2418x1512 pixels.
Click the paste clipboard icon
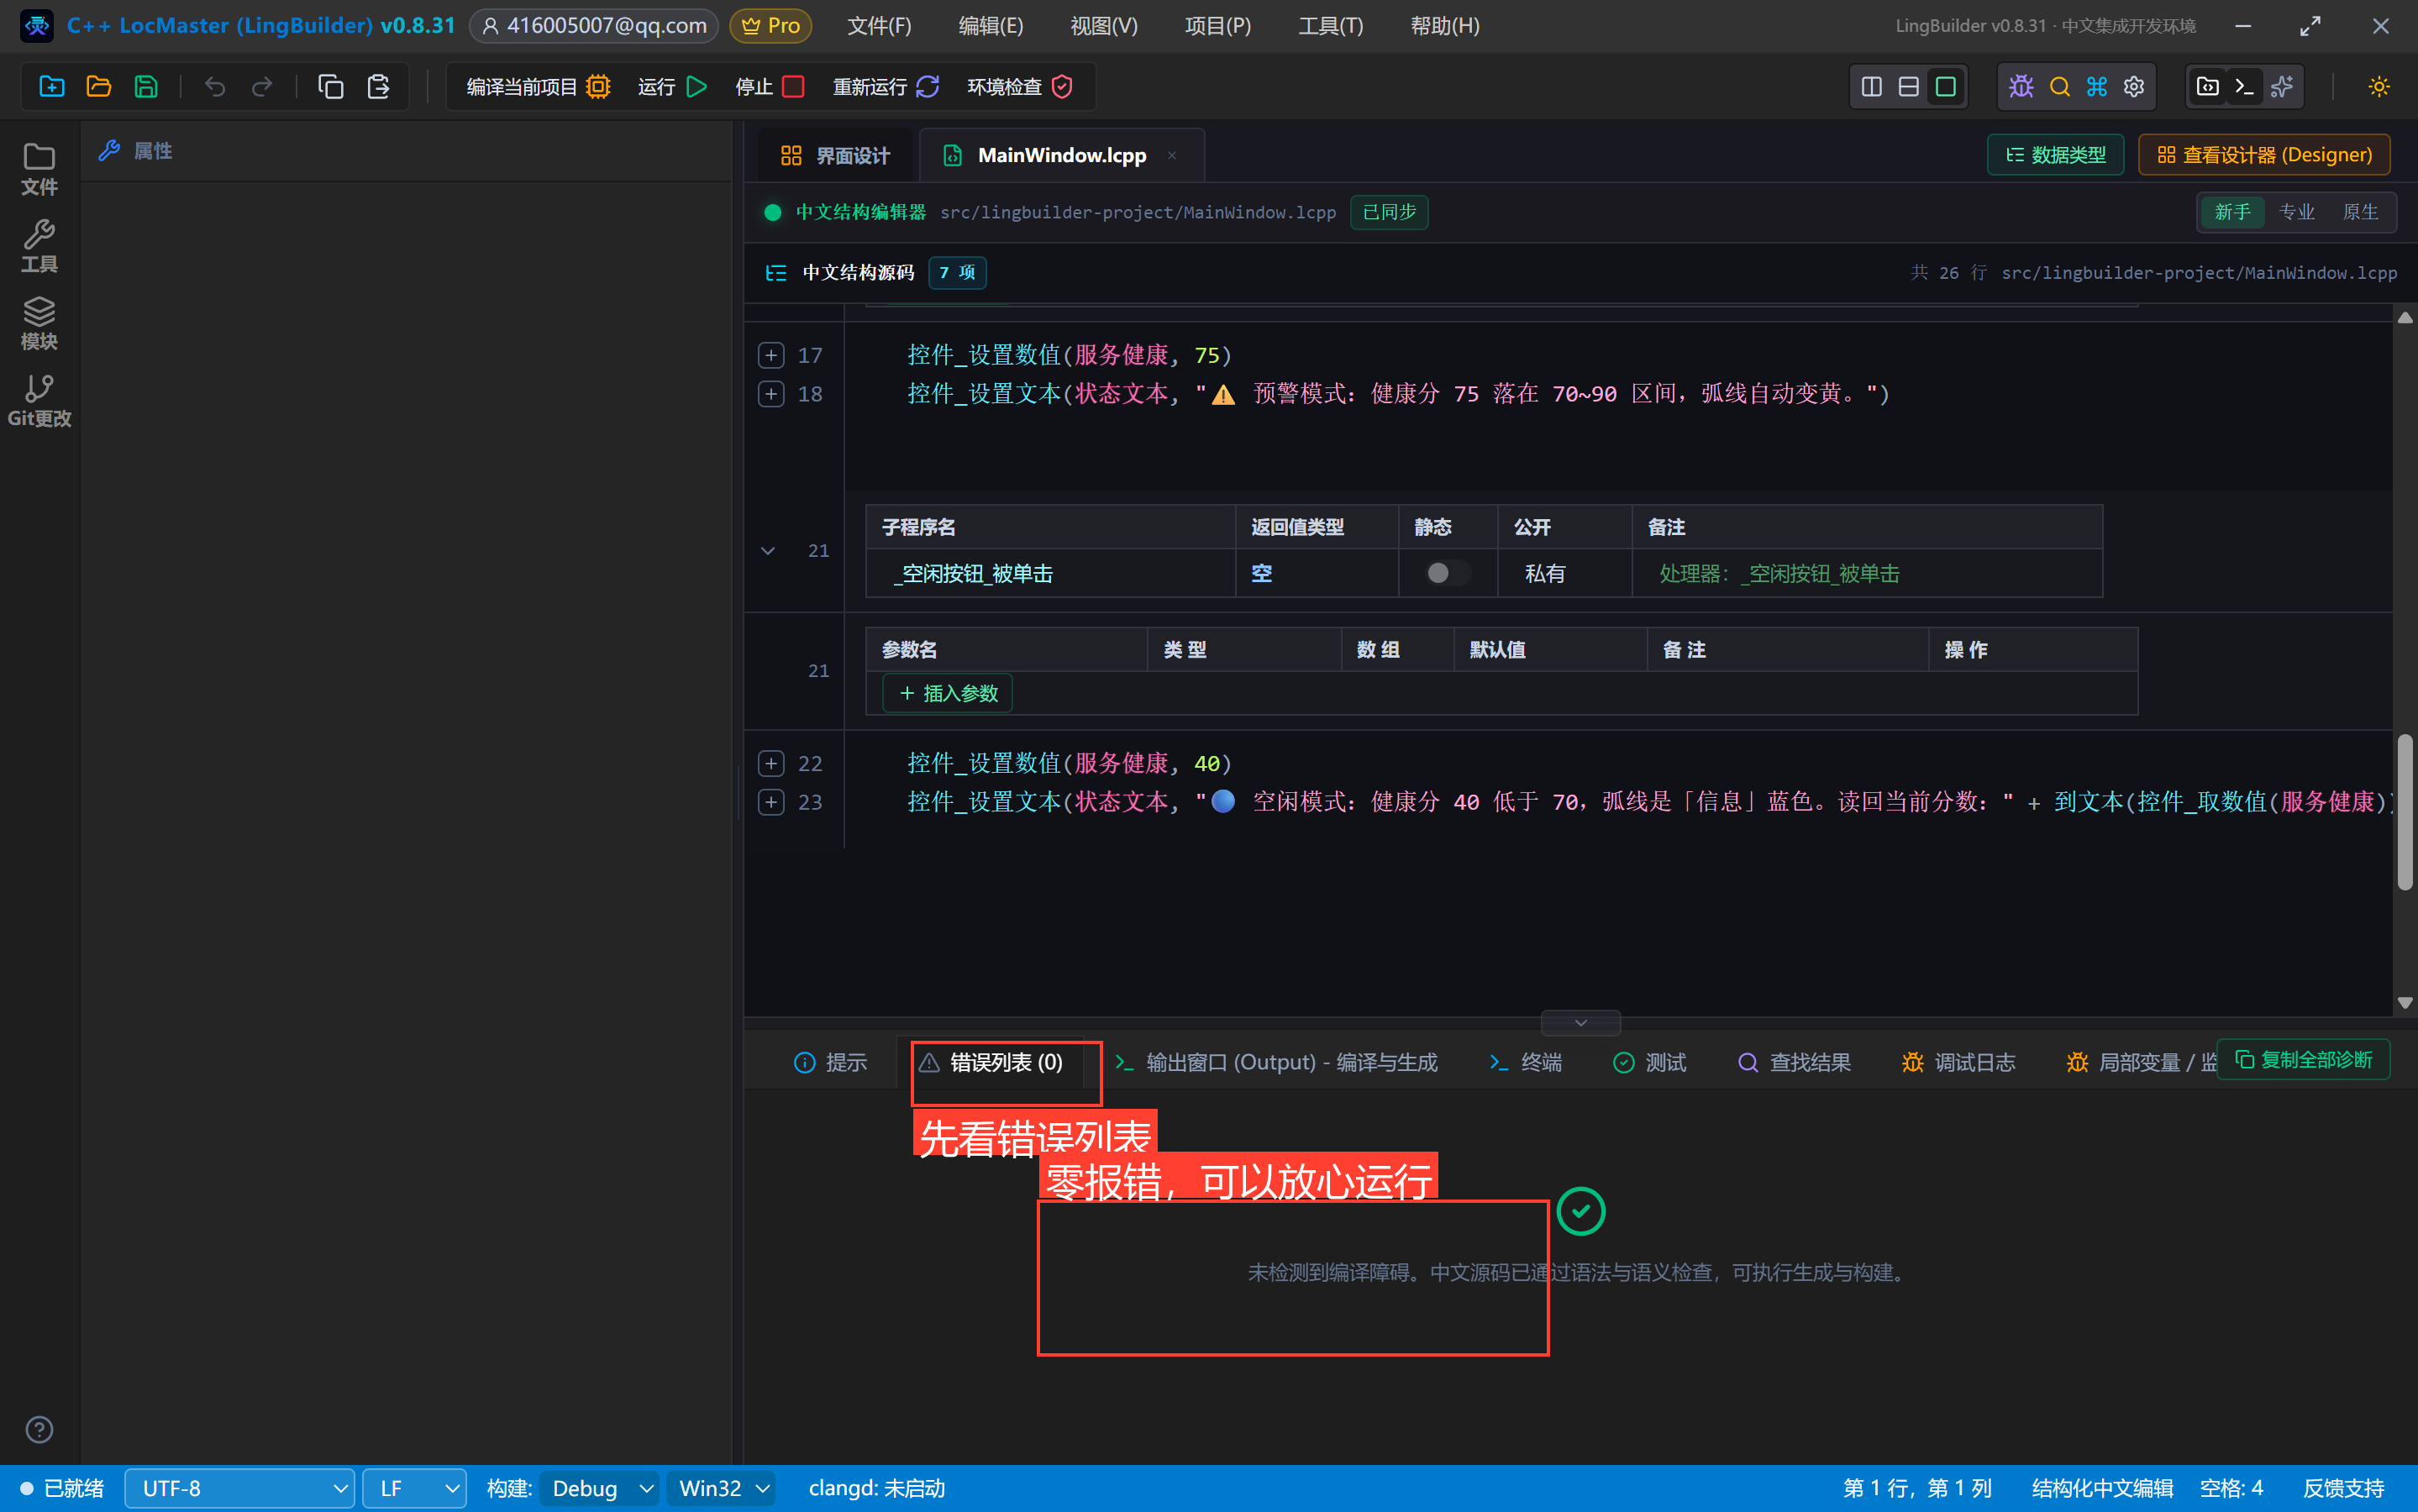pos(378,87)
